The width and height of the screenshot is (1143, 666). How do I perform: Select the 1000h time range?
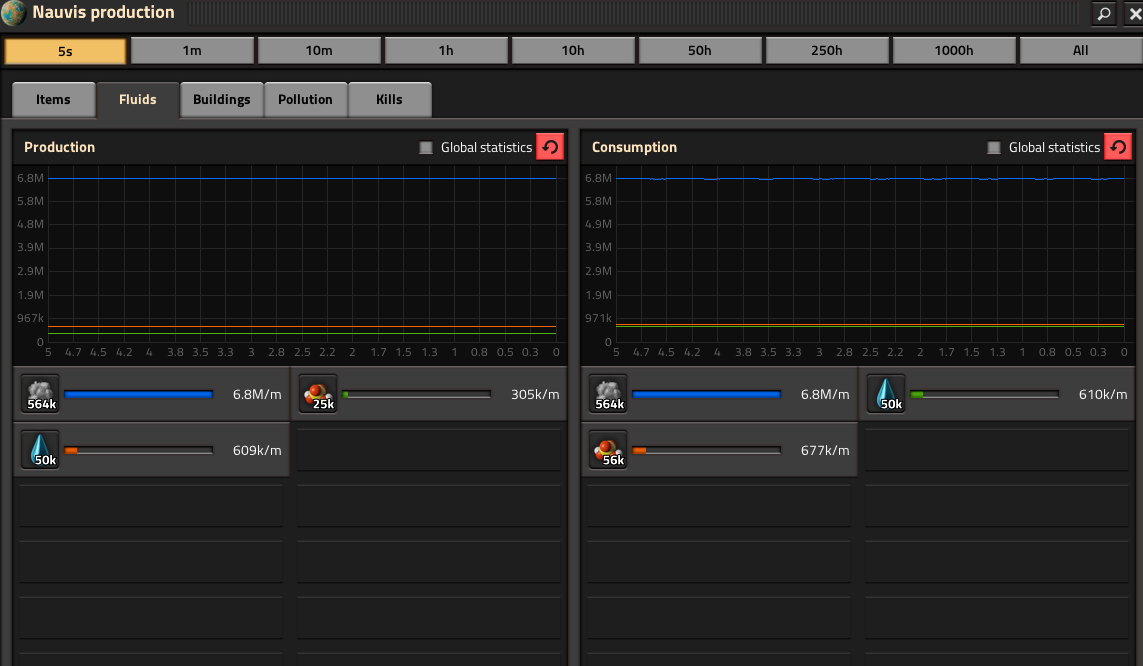tap(953, 50)
